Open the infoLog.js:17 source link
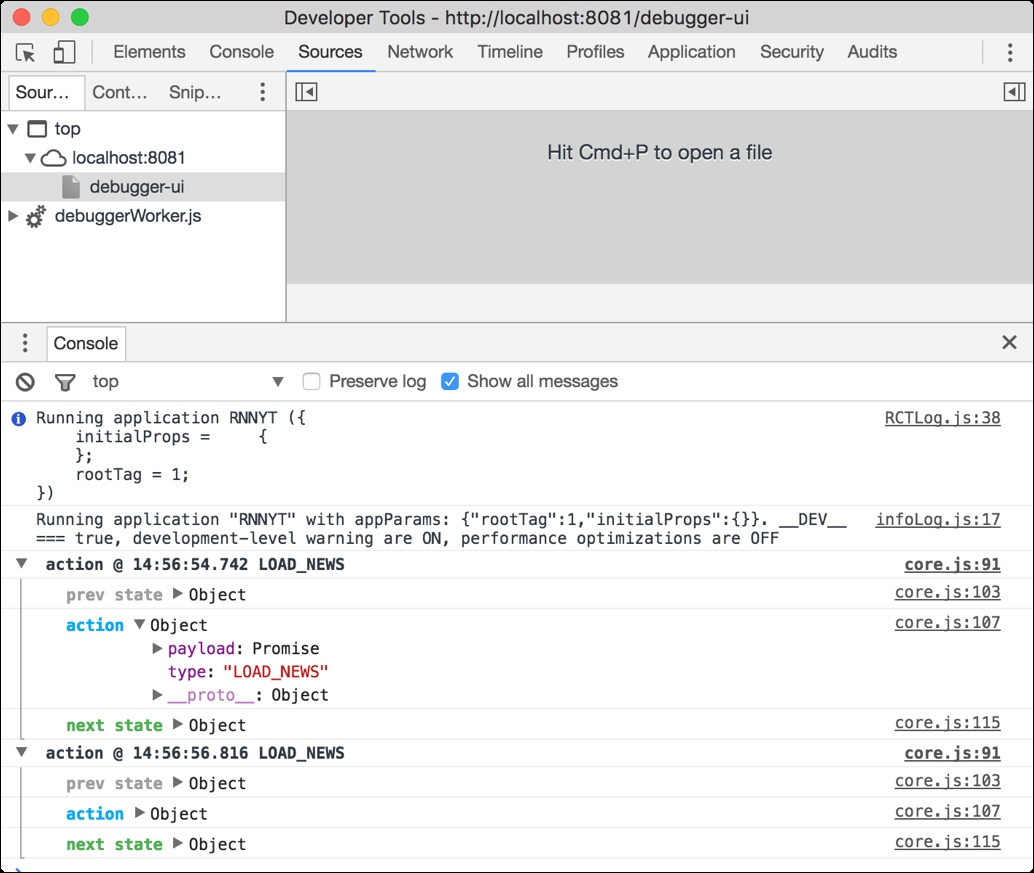Image resolution: width=1034 pixels, height=873 pixels. click(x=938, y=520)
